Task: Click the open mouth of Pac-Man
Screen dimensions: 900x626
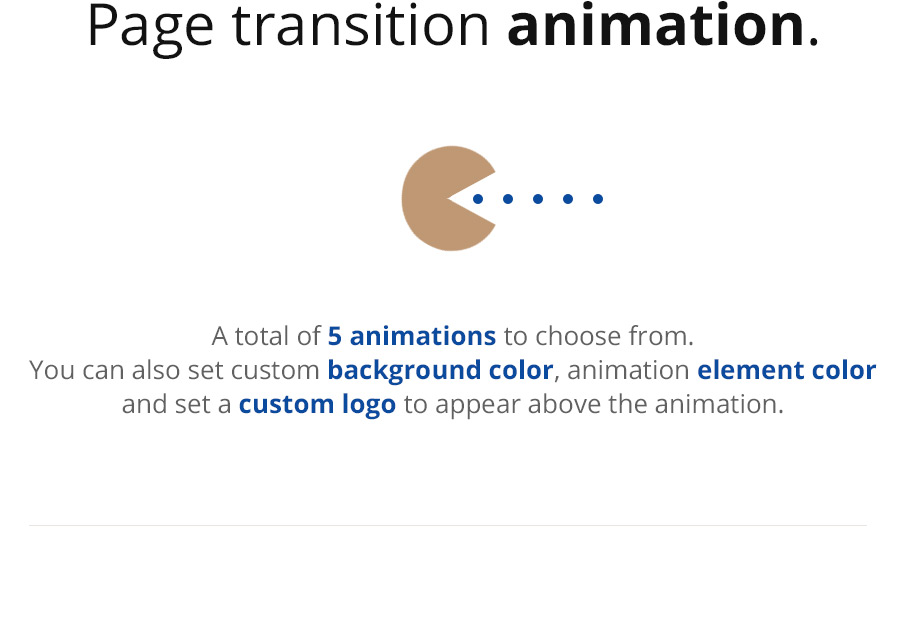Action: click(478, 199)
